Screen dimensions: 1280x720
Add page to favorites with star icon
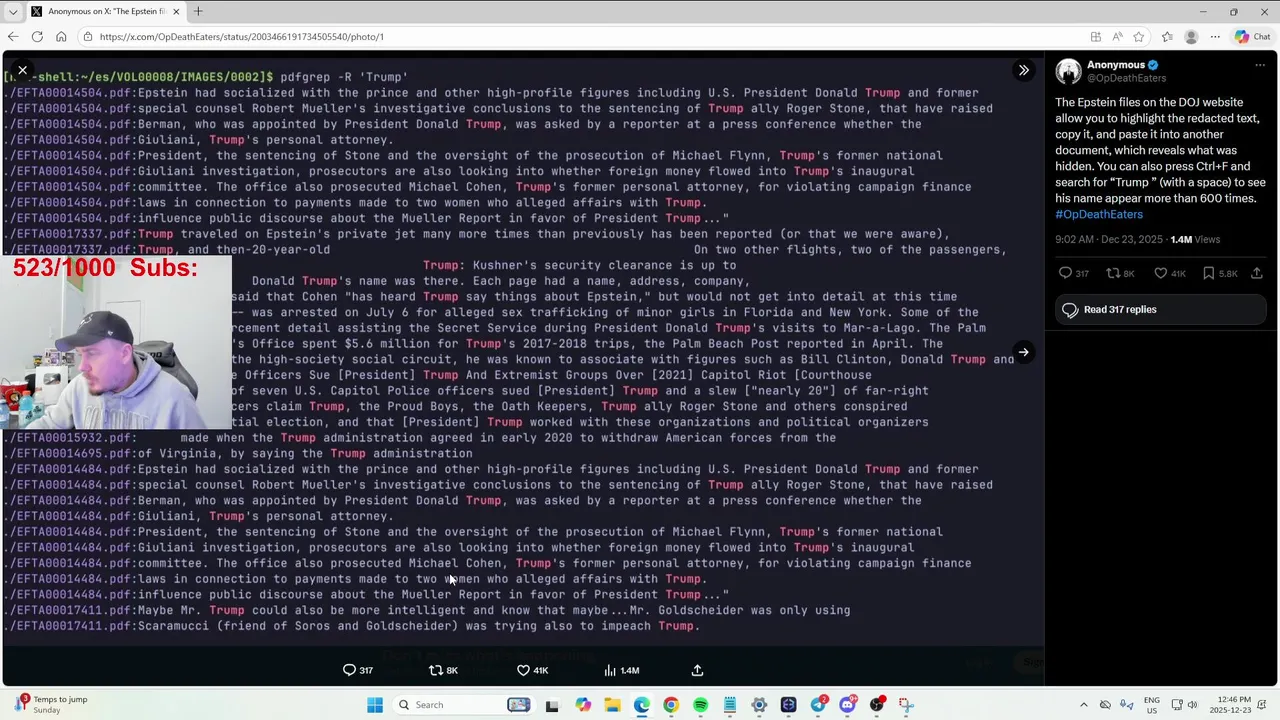pos(1138,37)
